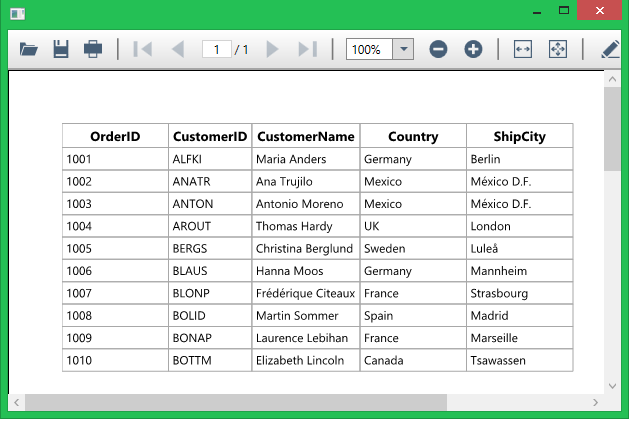The image size is (629, 421).
Task: Fit the page to width
Action: pyautogui.click(x=523, y=49)
